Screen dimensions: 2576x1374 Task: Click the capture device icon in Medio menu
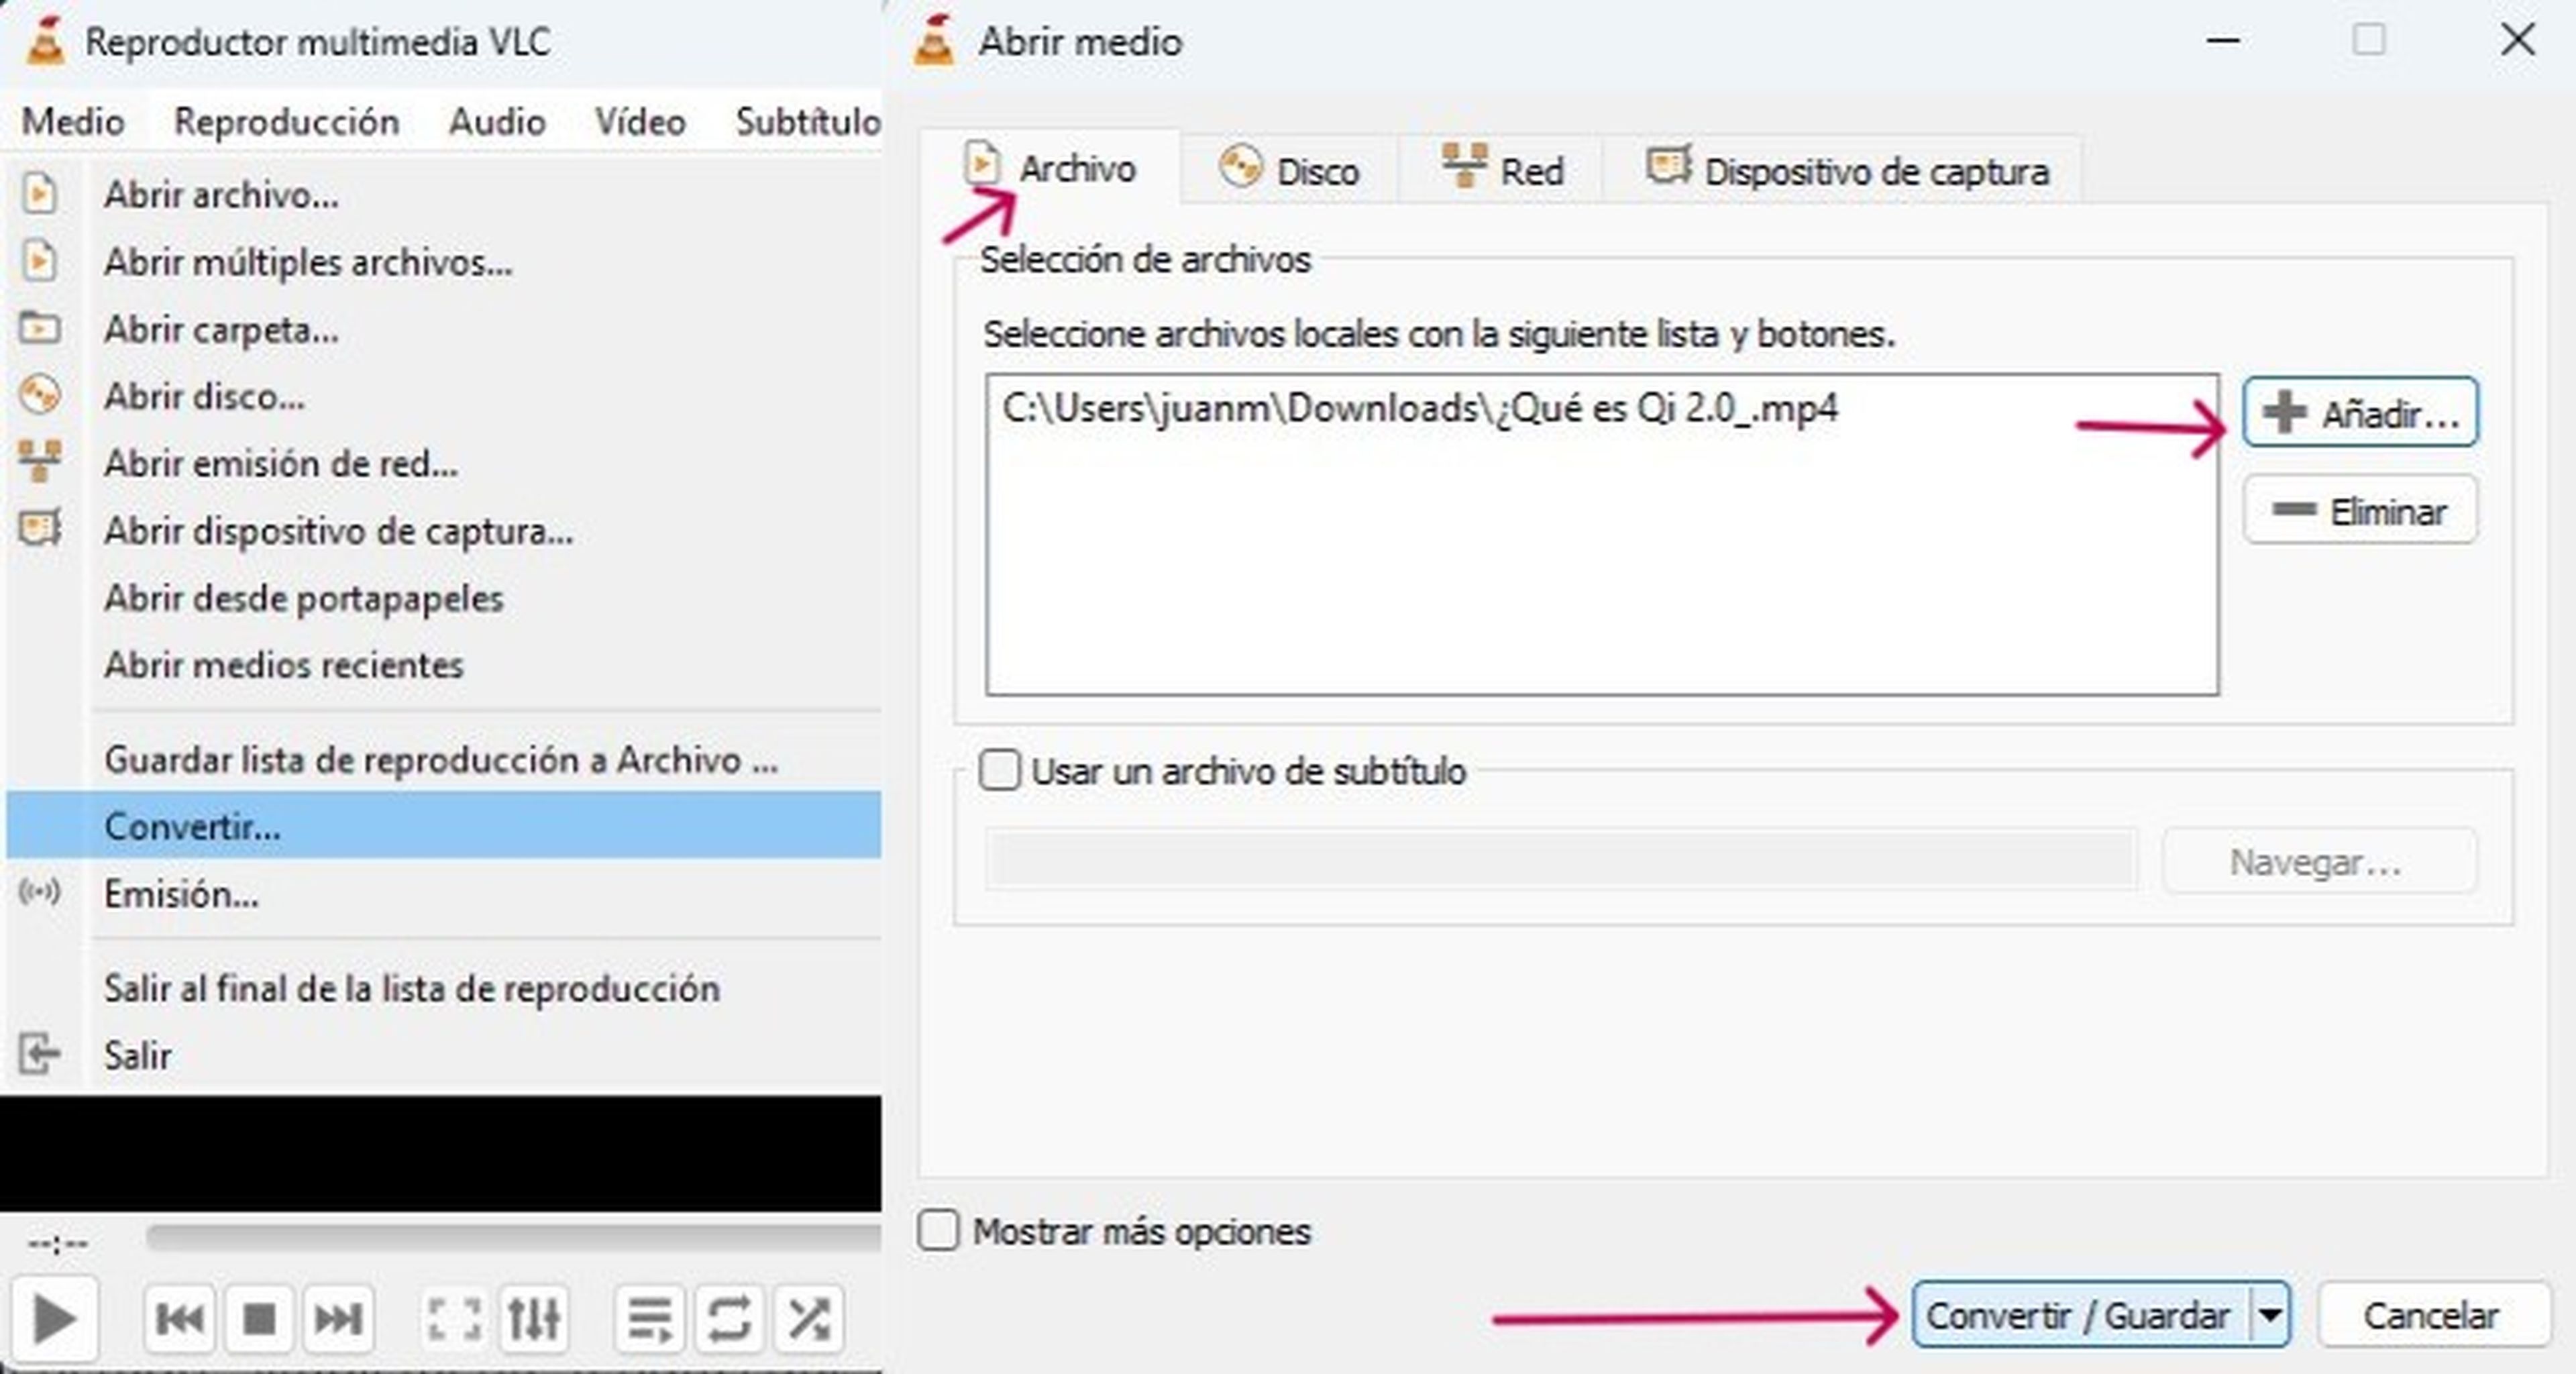tap(39, 528)
